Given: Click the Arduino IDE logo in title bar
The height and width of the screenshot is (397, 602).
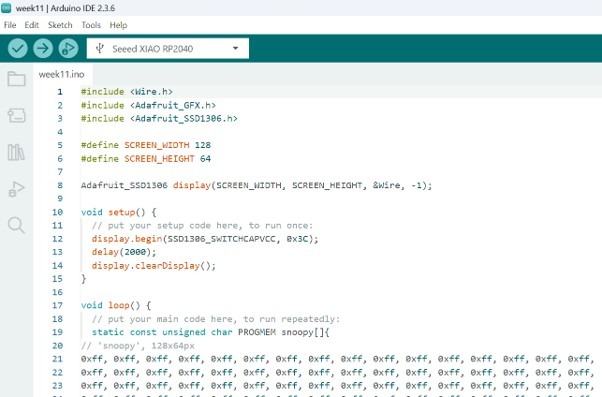Looking at the screenshot, I should pos(6,8).
